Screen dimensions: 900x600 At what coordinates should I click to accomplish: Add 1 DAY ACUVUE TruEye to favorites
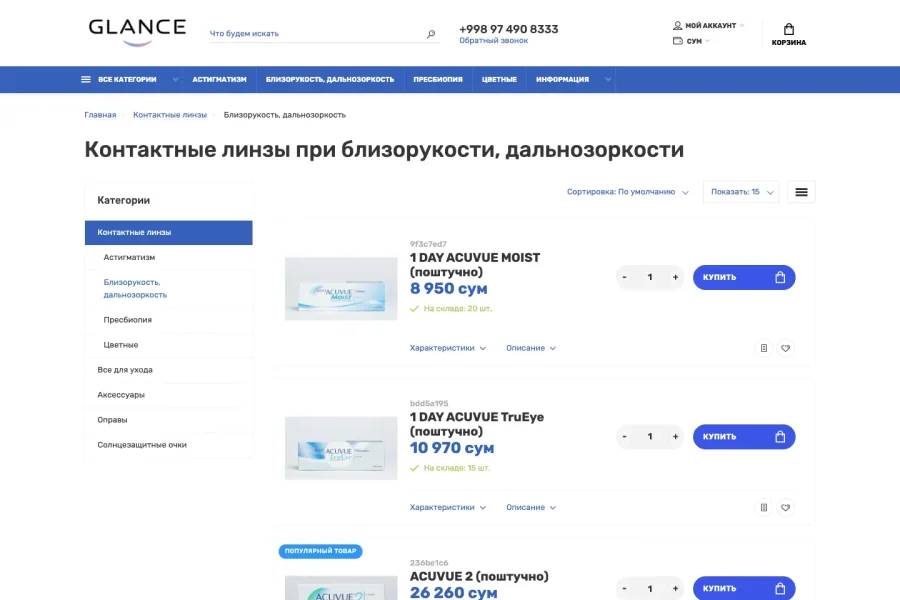coord(785,508)
